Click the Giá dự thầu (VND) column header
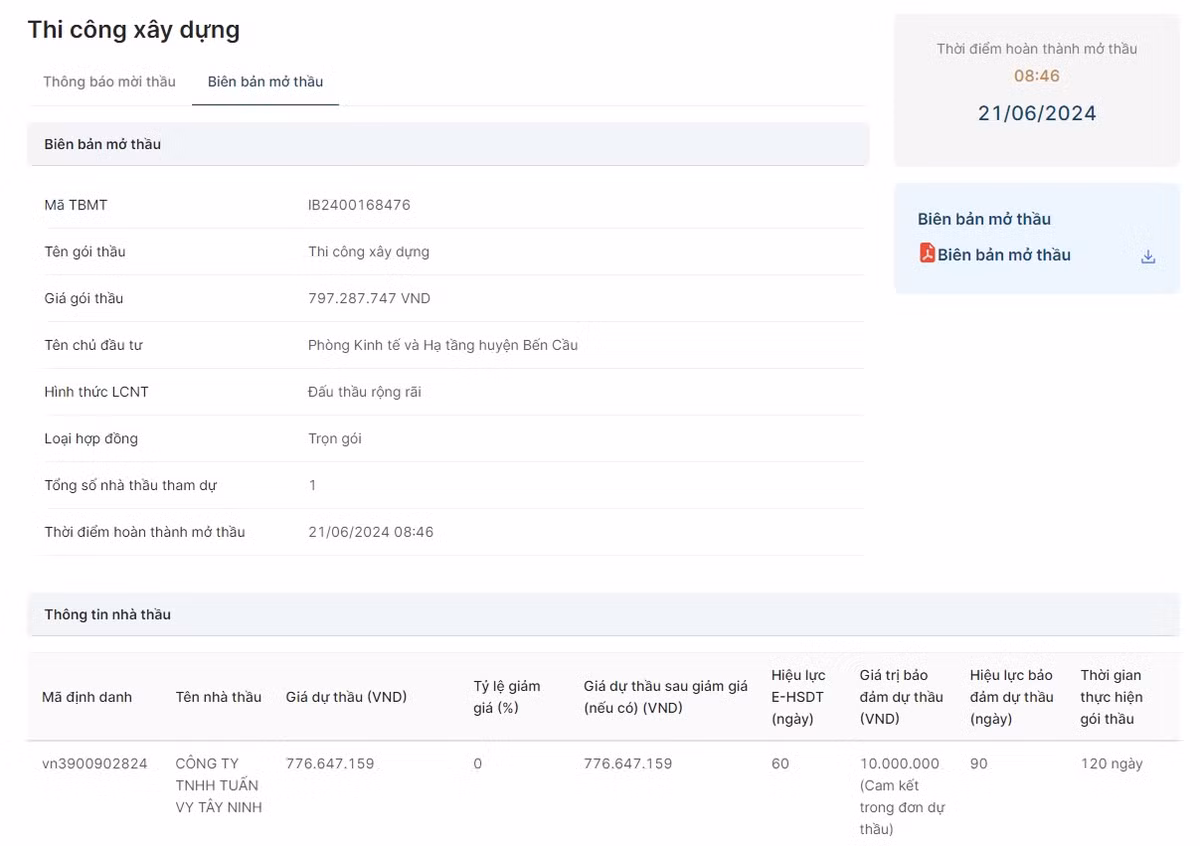Screen dimensions: 1200x846 point(346,697)
